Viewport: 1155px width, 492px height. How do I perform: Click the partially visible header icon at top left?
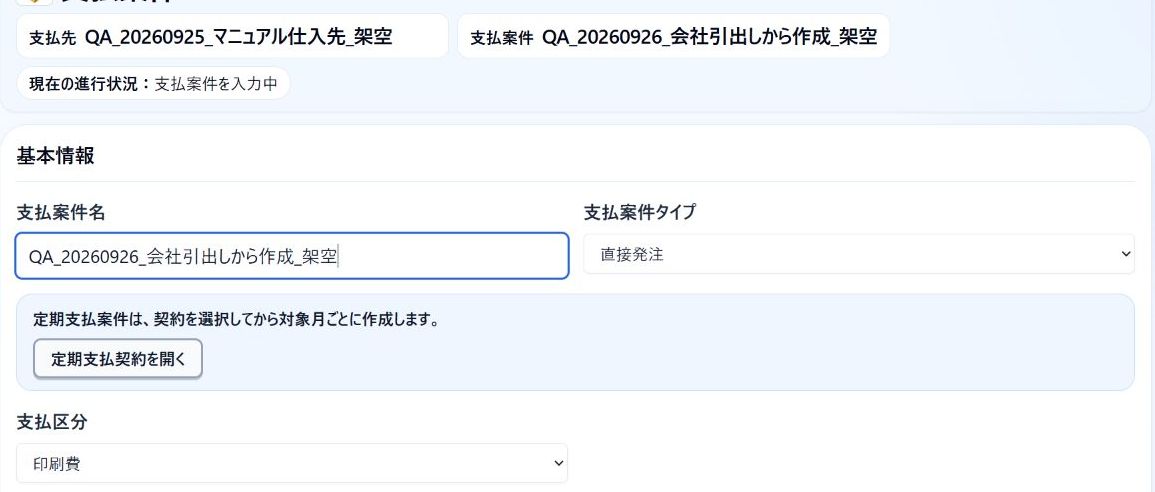point(34,2)
